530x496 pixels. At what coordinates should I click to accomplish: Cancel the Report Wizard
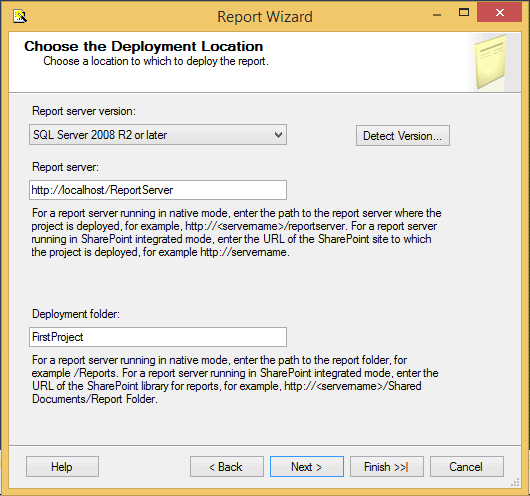click(466, 467)
